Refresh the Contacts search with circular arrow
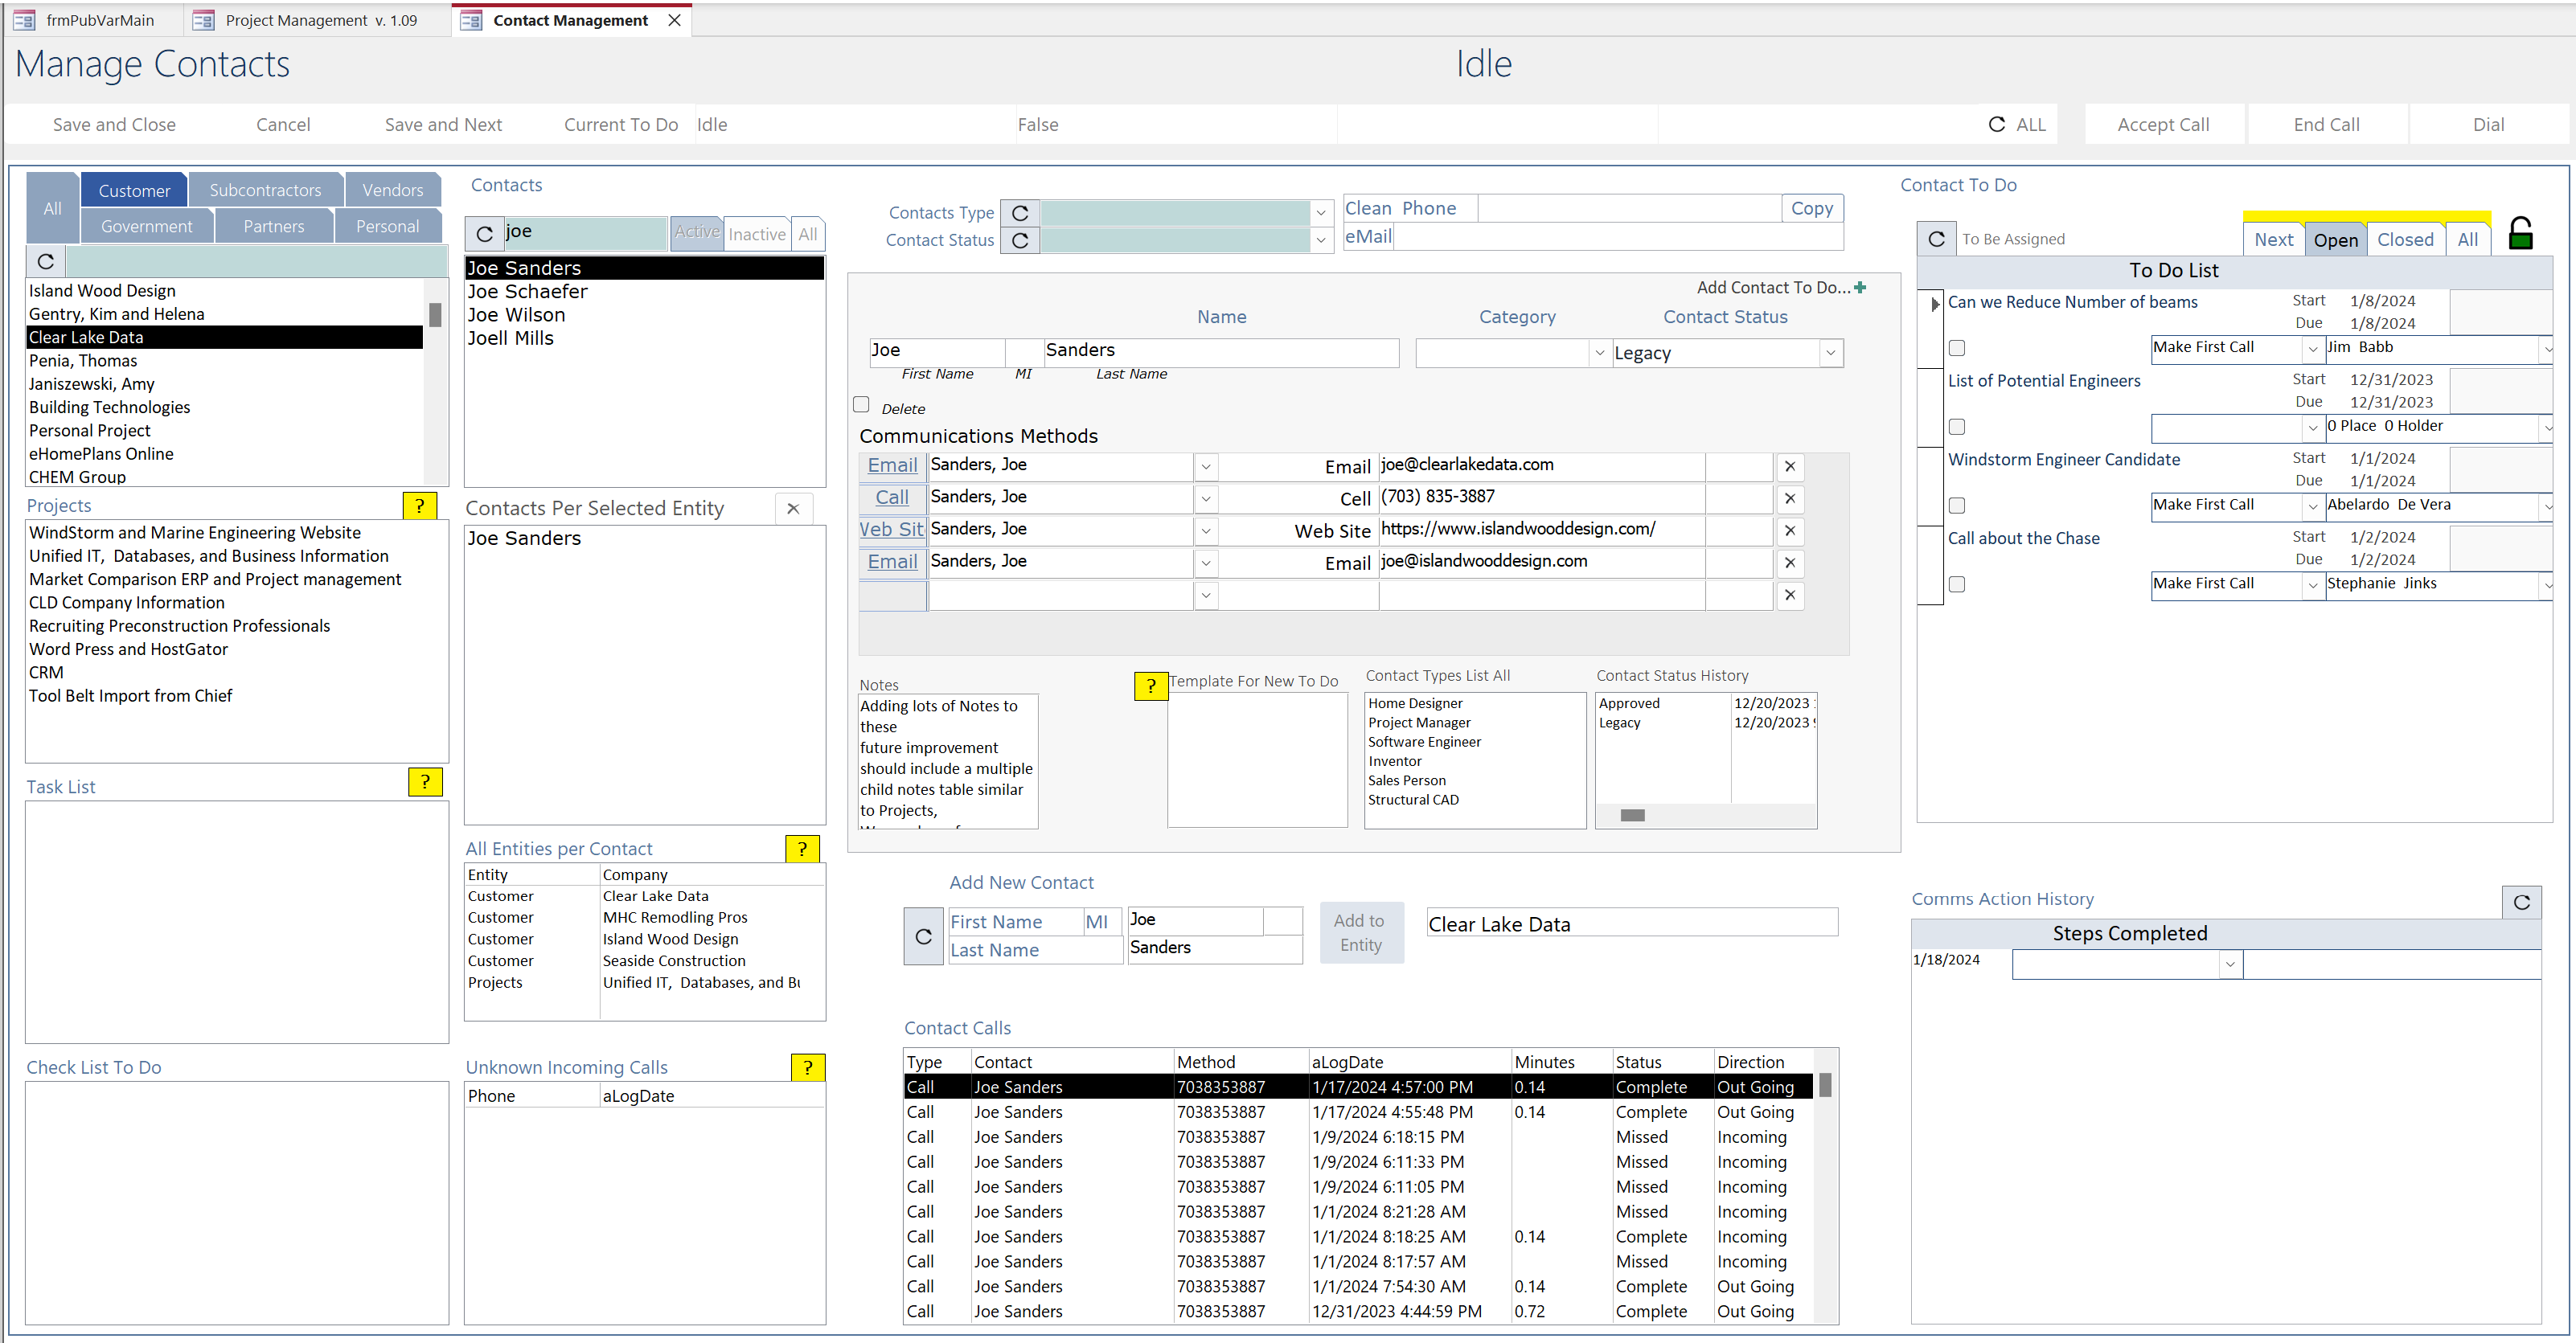The height and width of the screenshot is (1343, 2576). coord(485,234)
